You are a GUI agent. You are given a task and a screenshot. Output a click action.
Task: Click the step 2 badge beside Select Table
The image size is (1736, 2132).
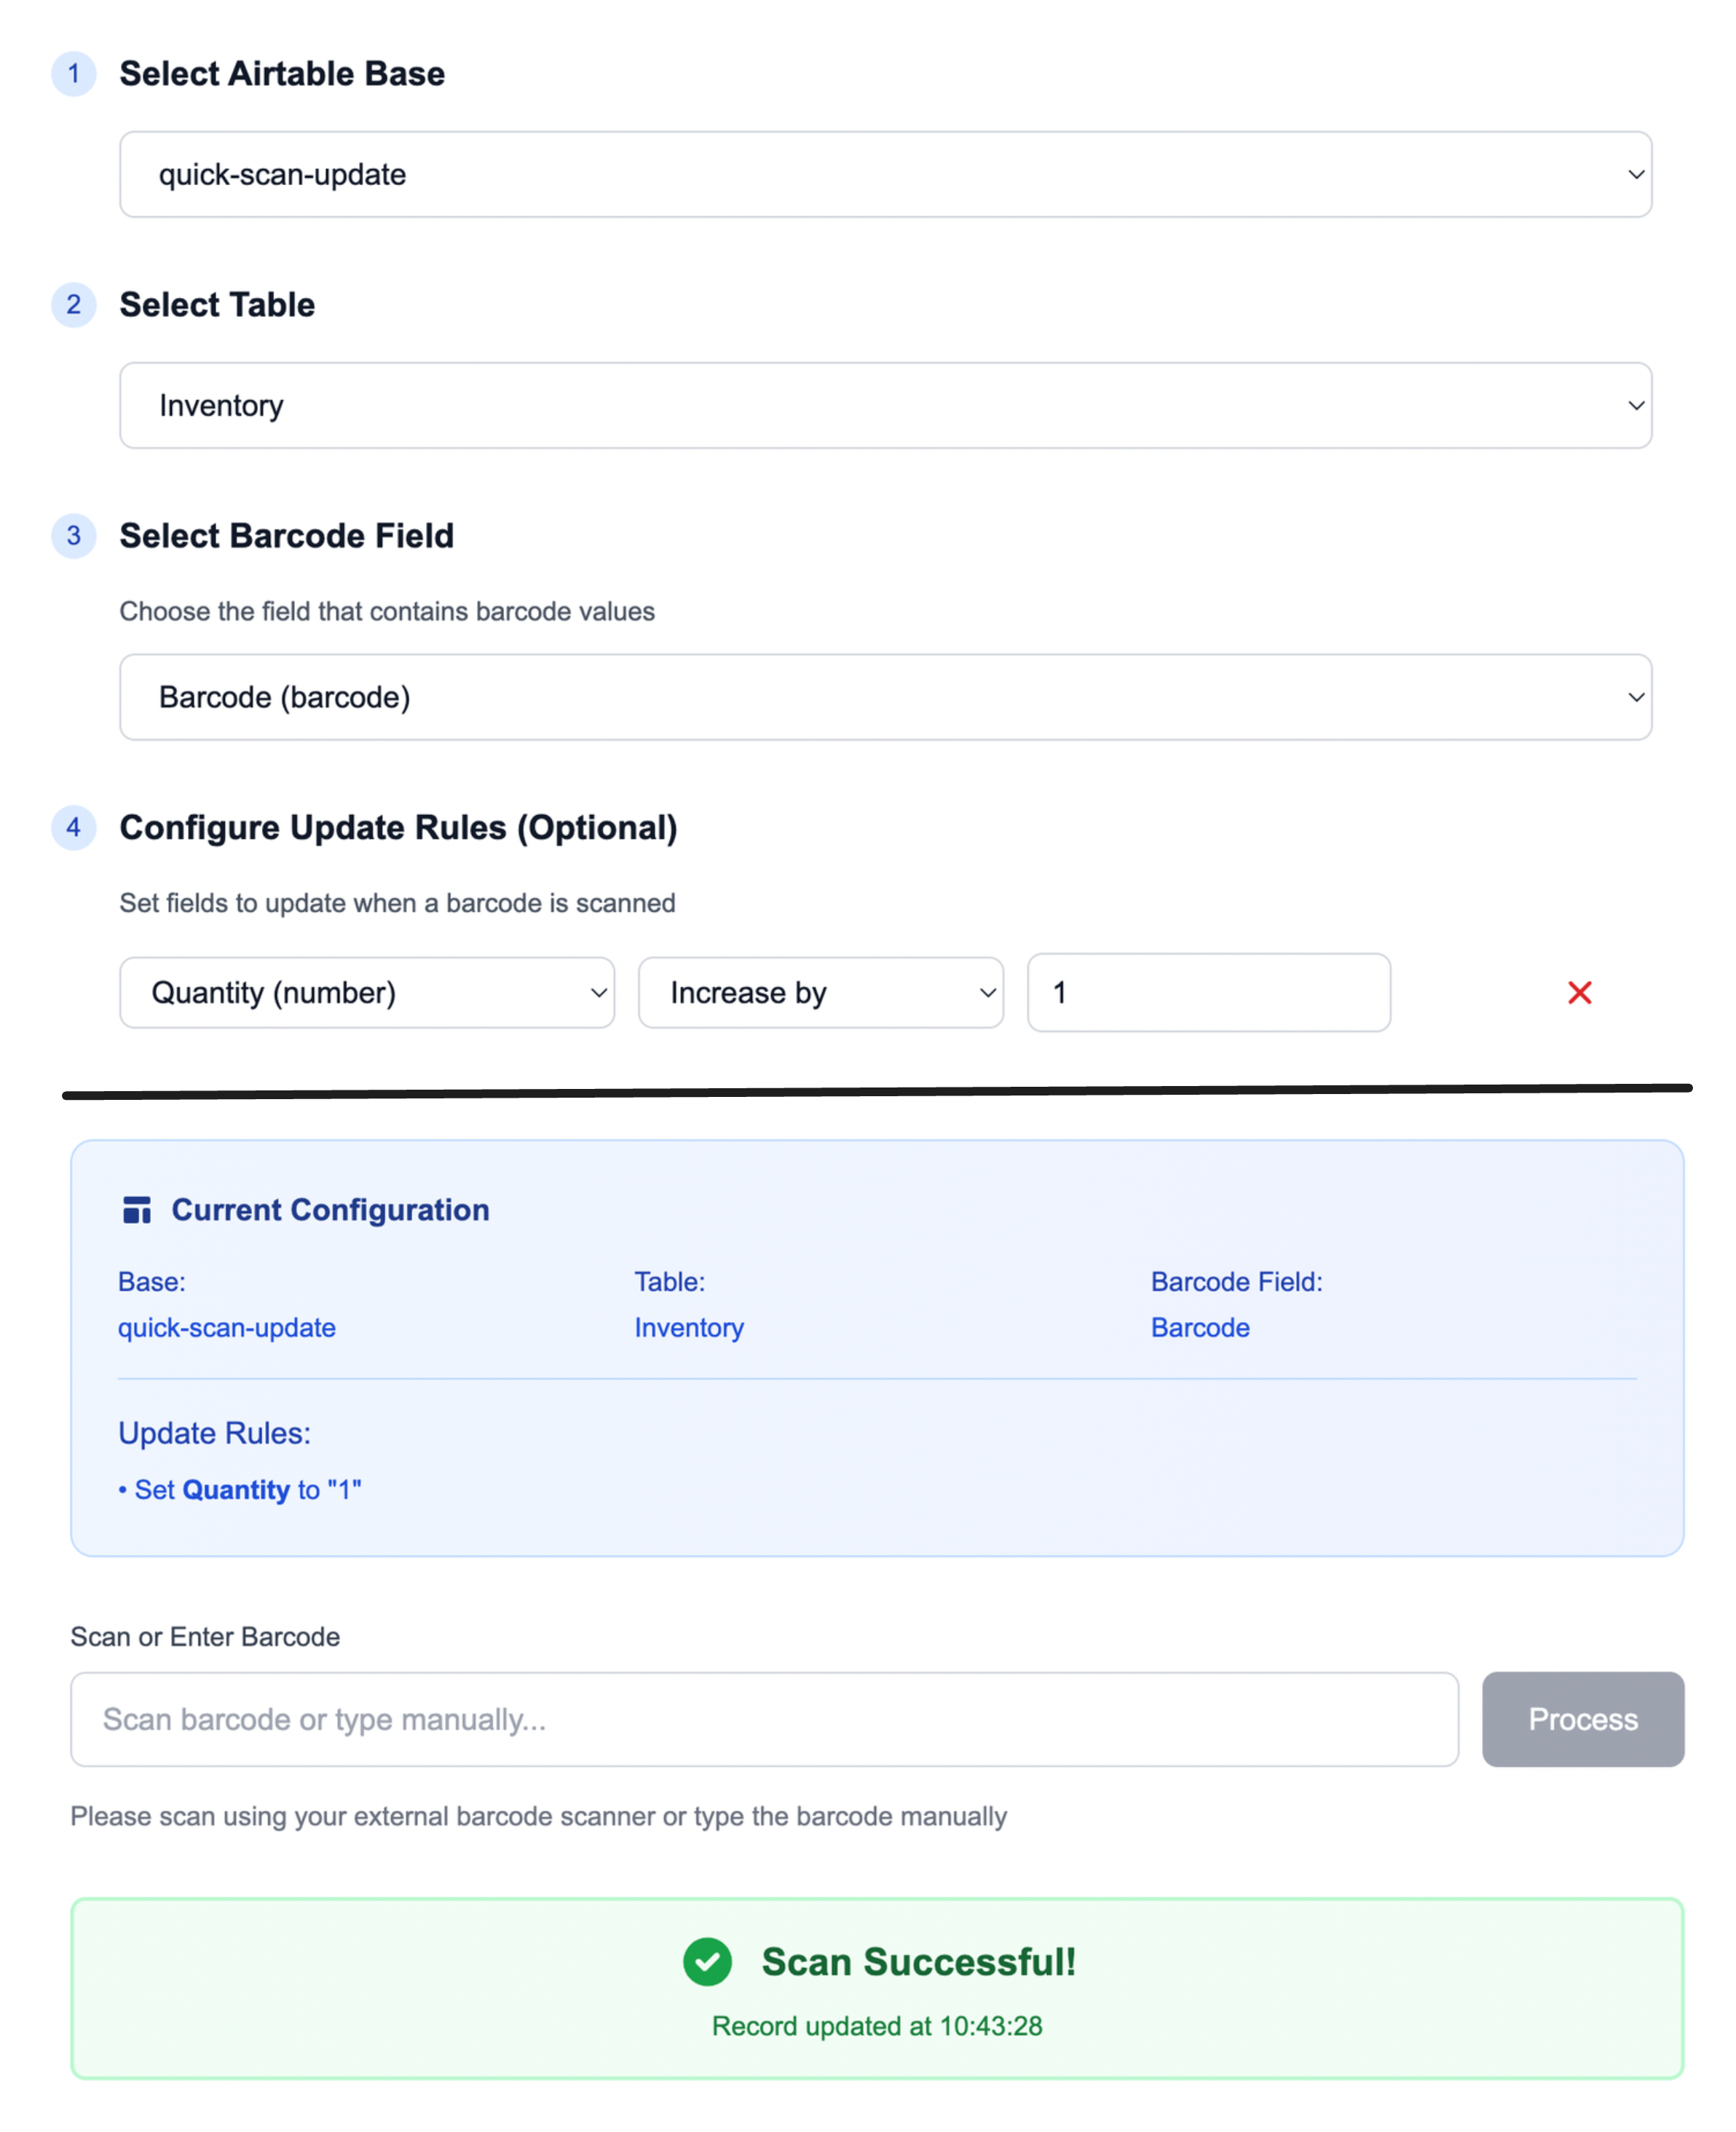click(x=74, y=305)
